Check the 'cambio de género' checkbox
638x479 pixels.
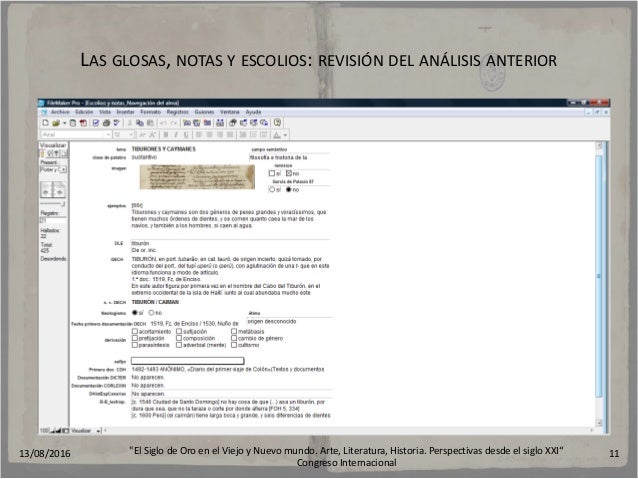click(x=234, y=338)
